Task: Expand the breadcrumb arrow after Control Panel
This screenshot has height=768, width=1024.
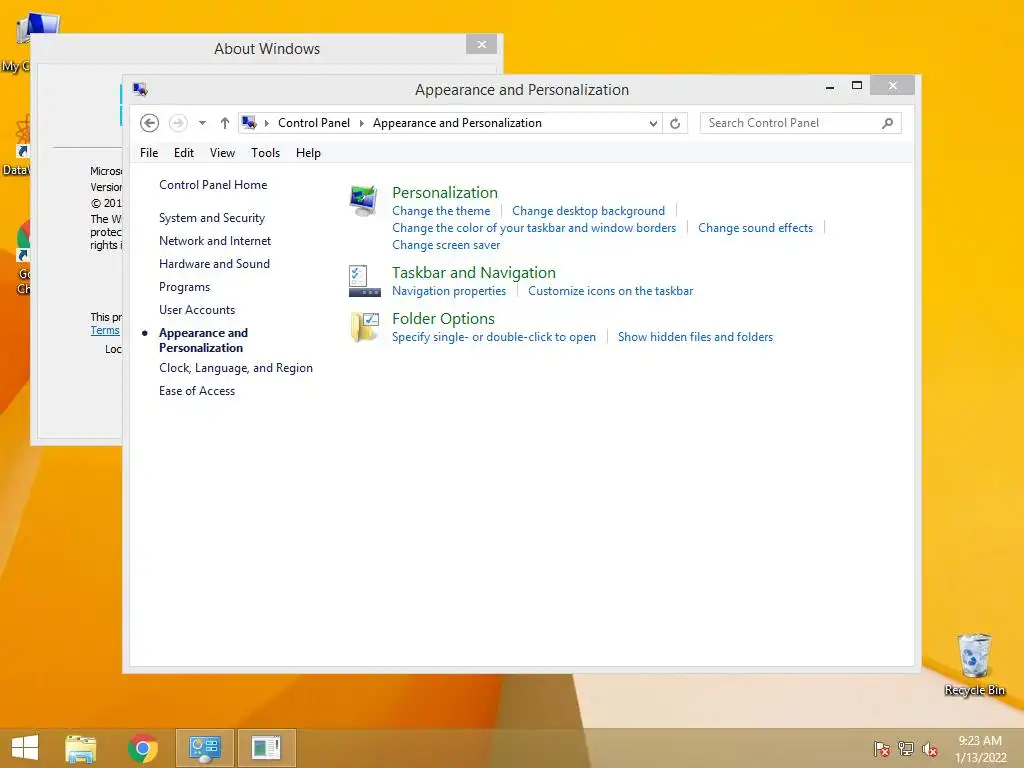Action: pyautogui.click(x=362, y=123)
